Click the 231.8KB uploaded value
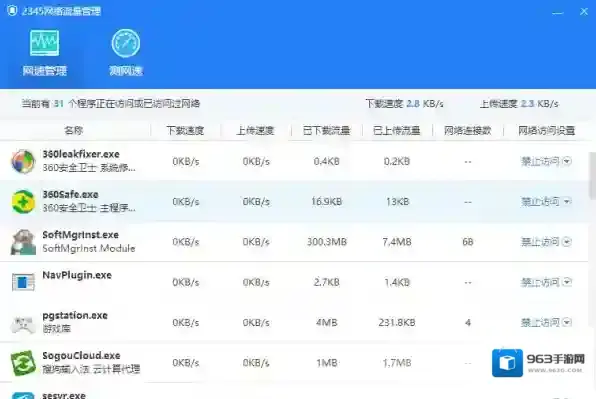This screenshot has width=596, height=399. point(397,323)
